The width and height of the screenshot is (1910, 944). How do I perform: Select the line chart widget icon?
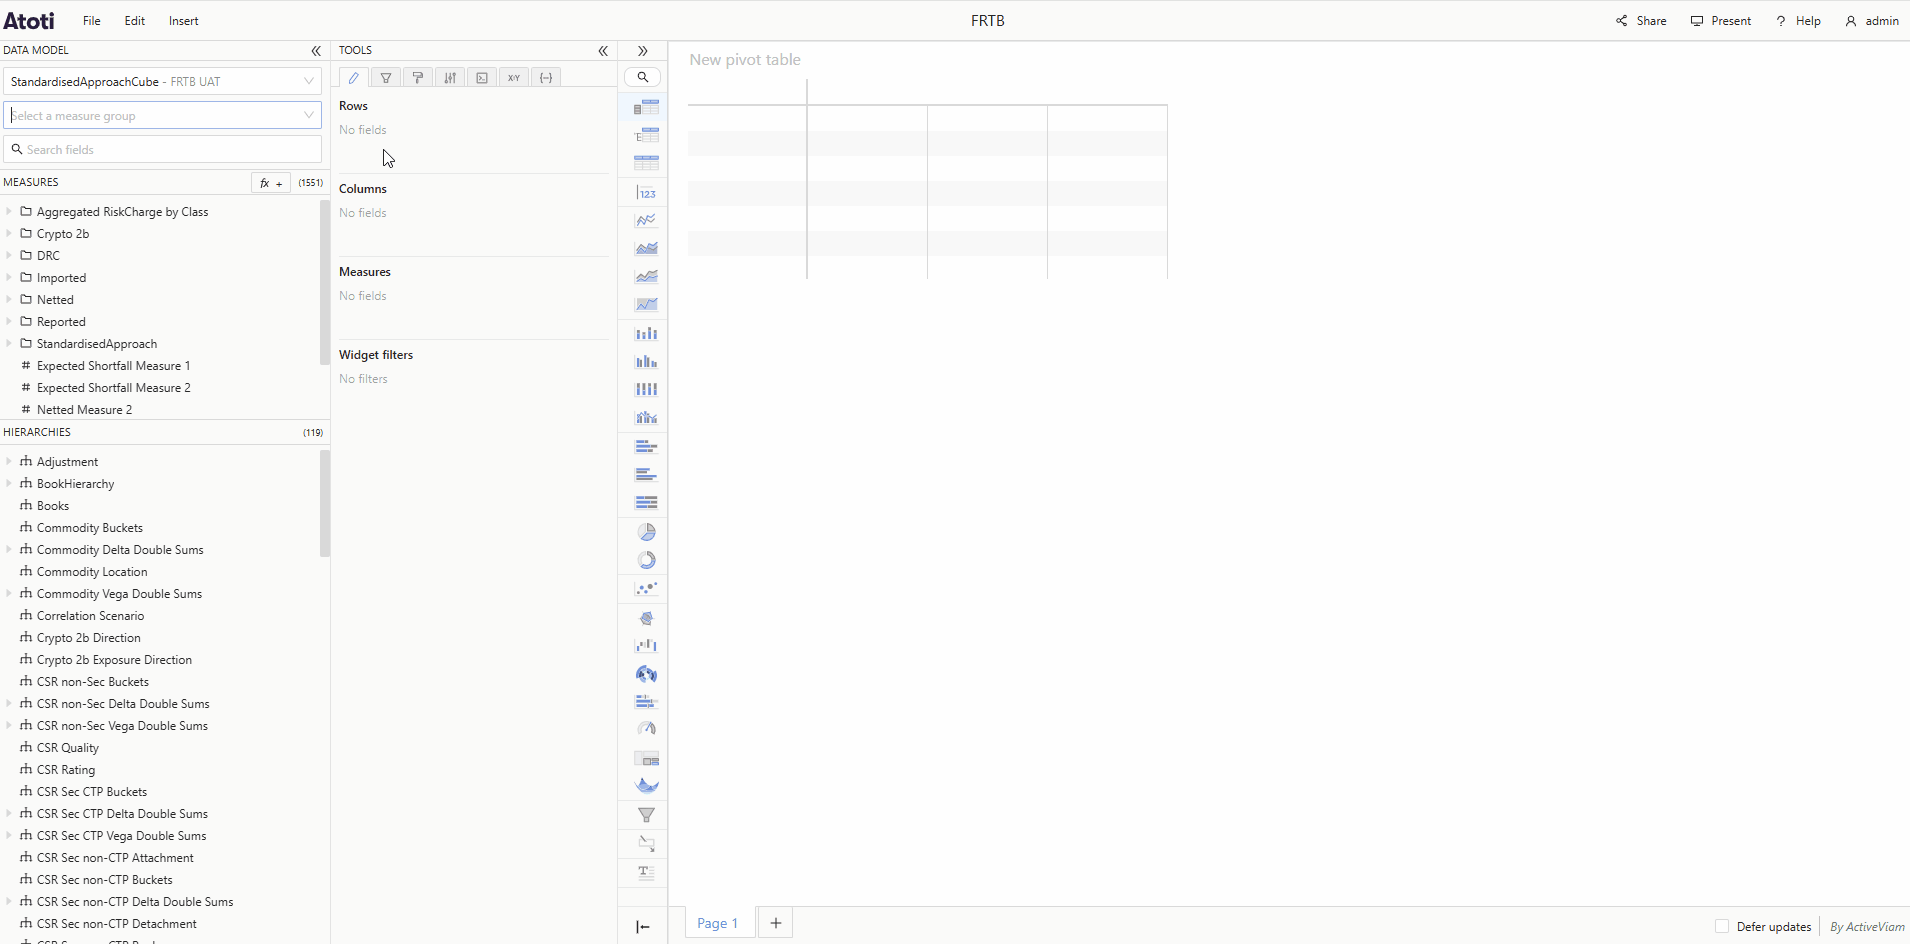pos(647,220)
